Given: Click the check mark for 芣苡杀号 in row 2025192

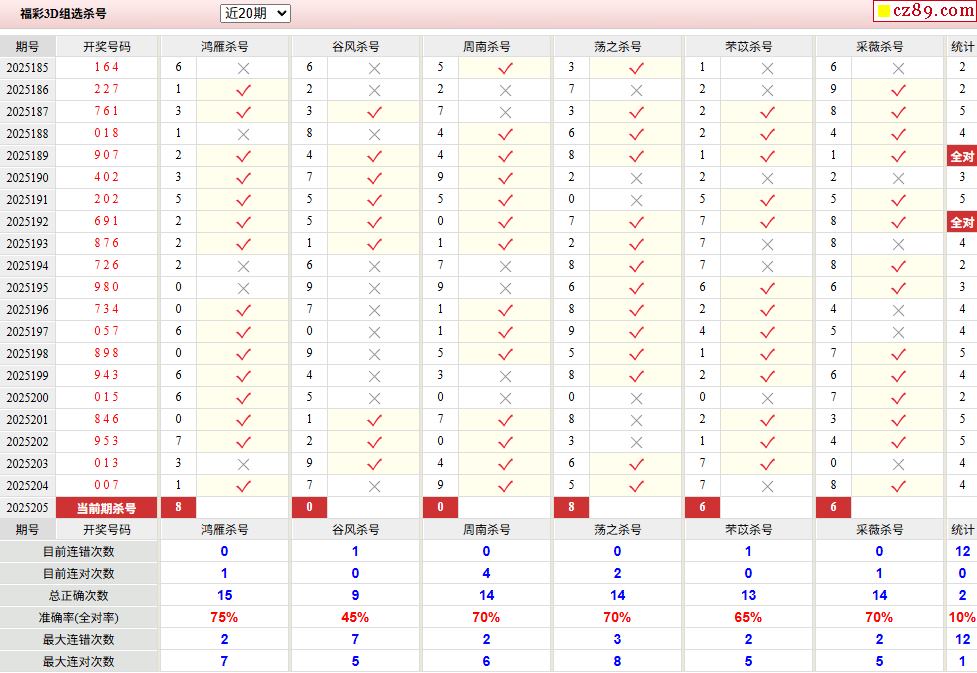Looking at the screenshot, I should [767, 222].
